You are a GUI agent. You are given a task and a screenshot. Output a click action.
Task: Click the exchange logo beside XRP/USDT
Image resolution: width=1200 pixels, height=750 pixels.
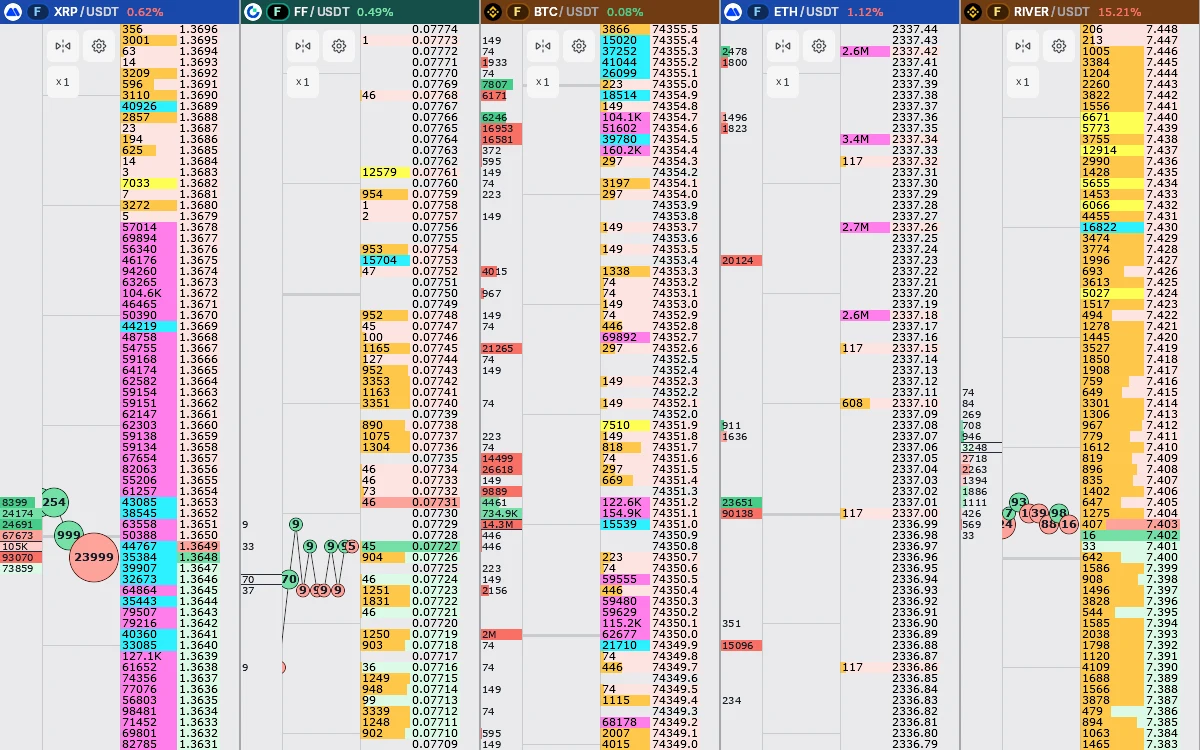pyautogui.click(x=13, y=12)
